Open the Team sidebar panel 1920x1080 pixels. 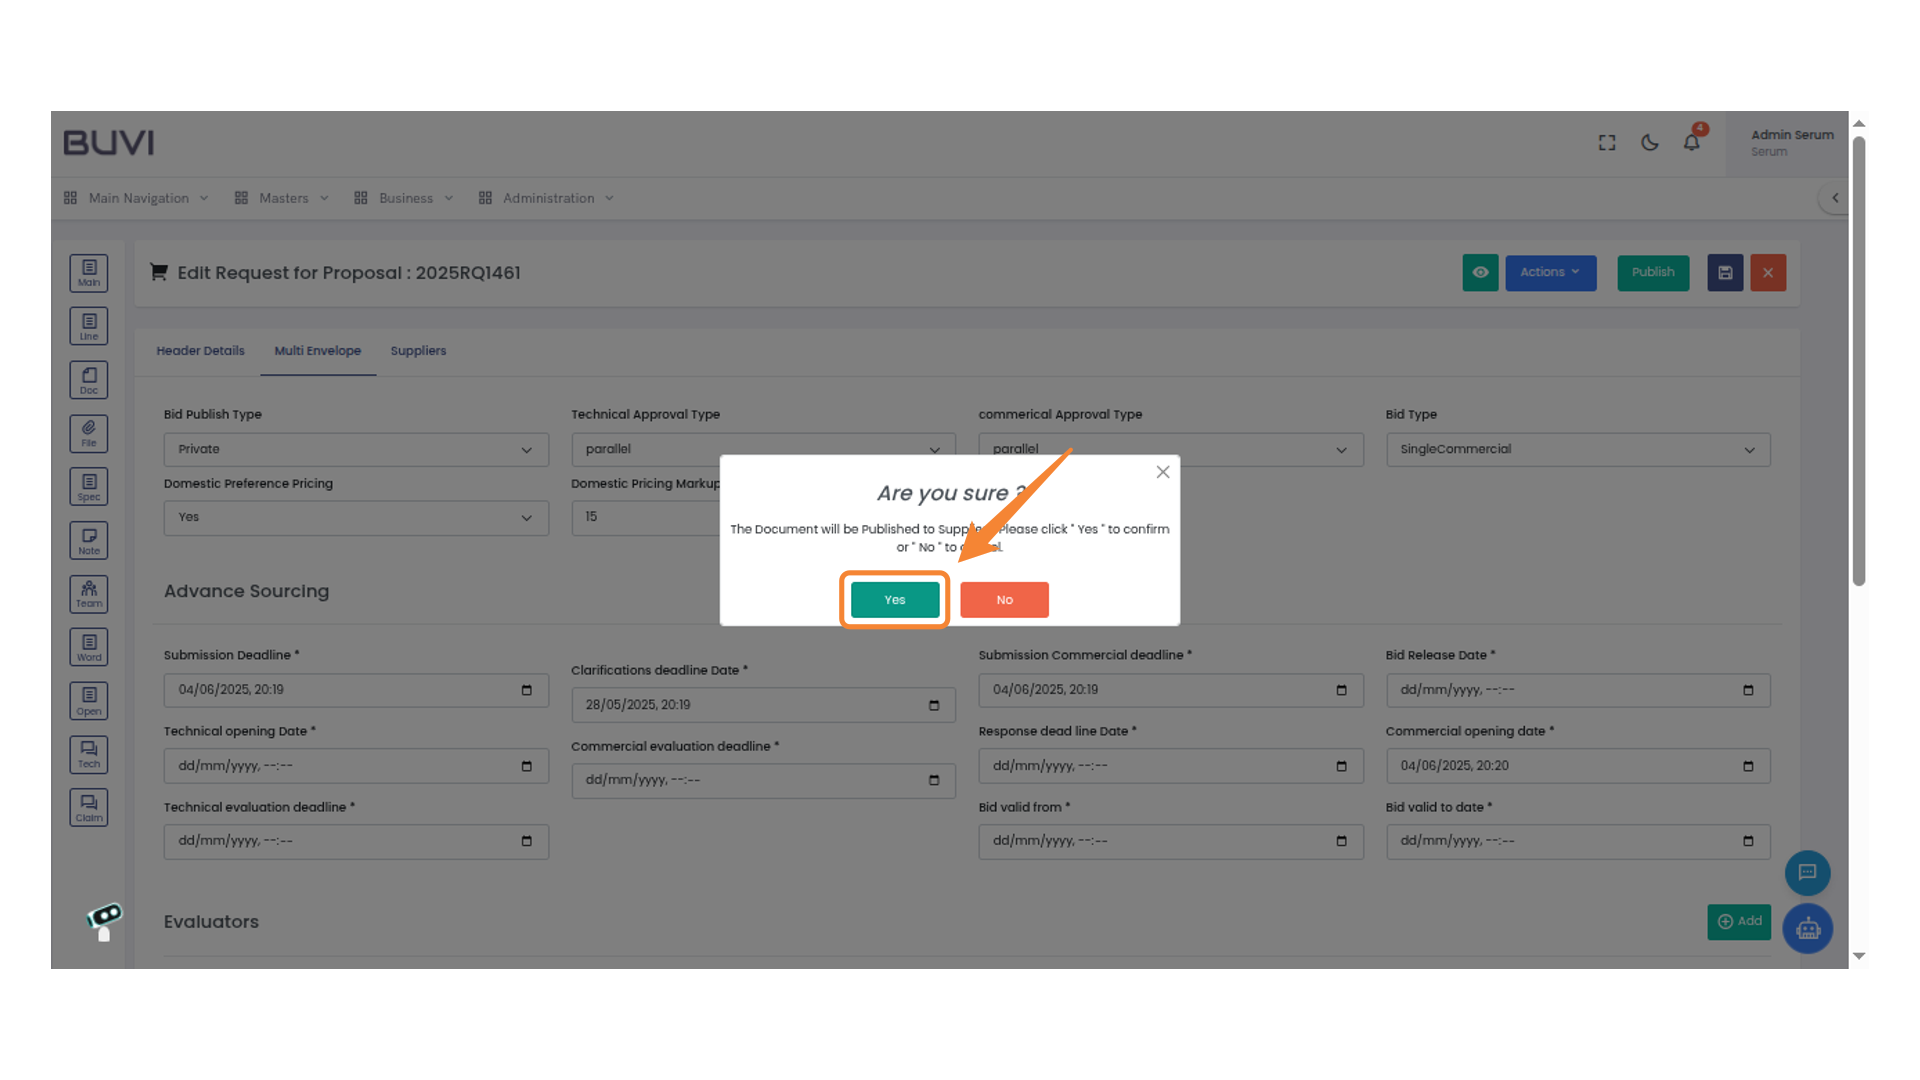88,594
